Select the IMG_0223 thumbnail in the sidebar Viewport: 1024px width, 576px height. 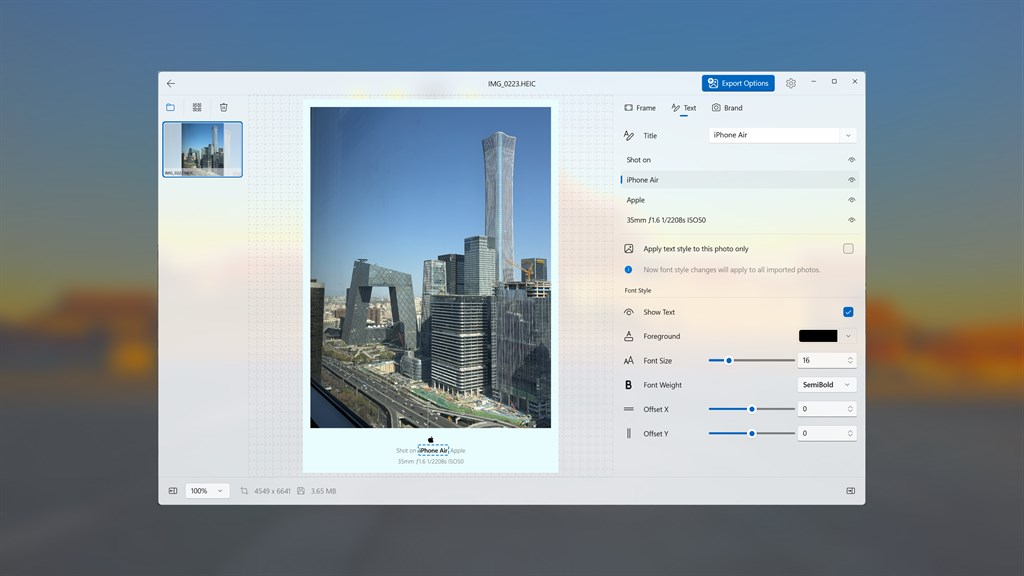pyautogui.click(x=202, y=149)
